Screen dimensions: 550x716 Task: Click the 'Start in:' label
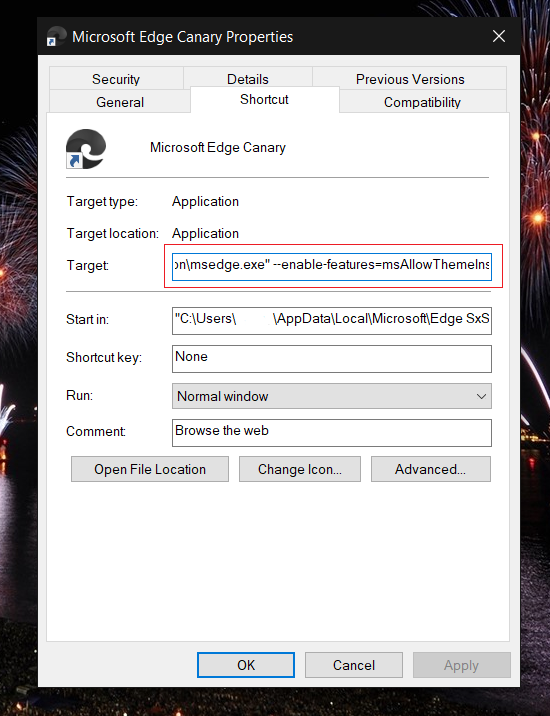(x=88, y=319)
